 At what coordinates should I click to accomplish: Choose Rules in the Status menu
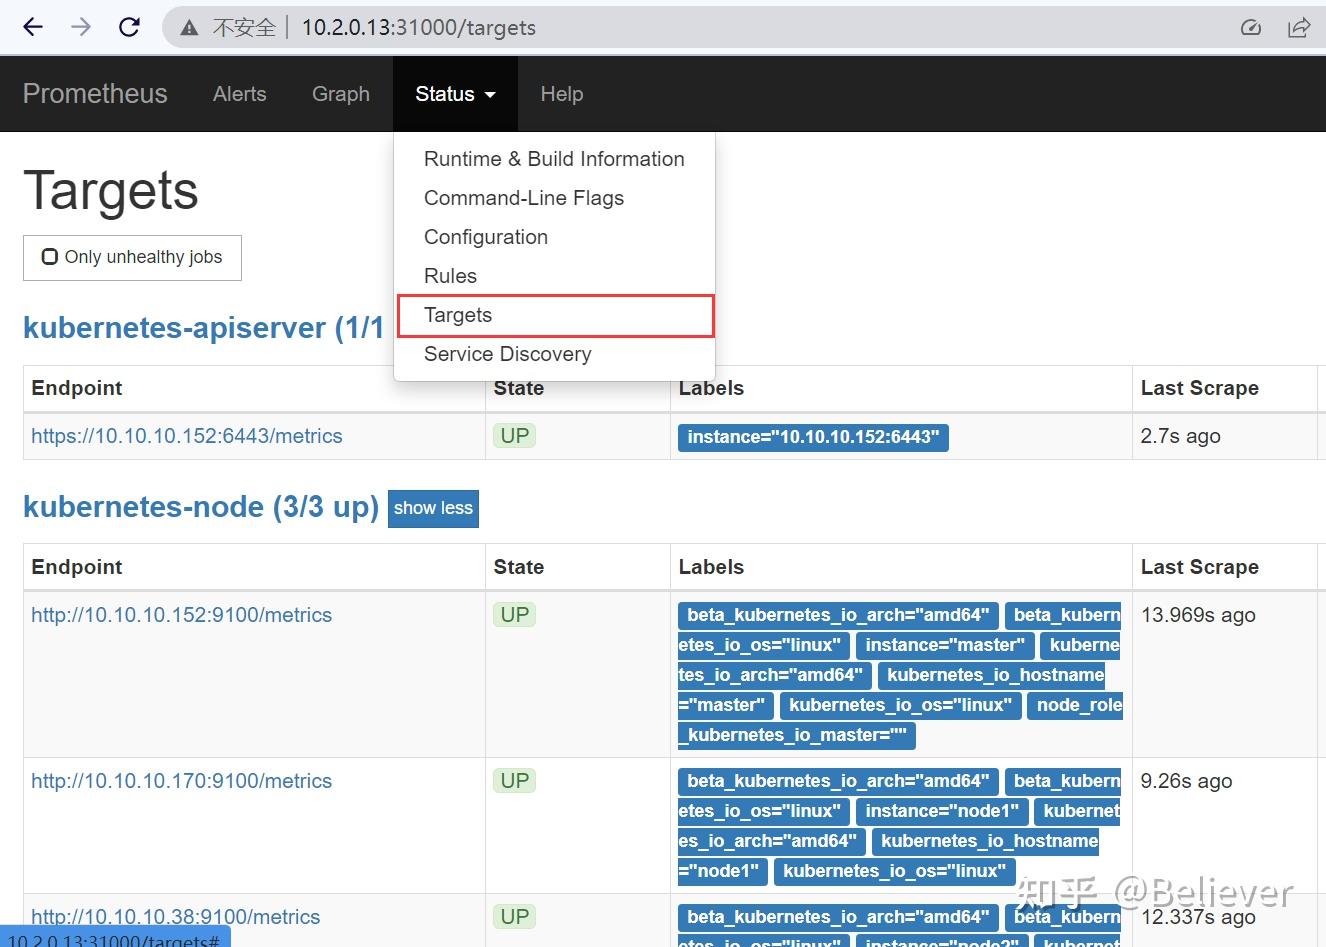coord(450,275)
